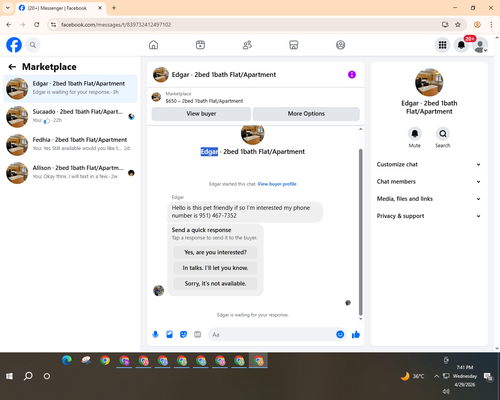Click the 36°C weather widget in taskbar

point(412,376)
